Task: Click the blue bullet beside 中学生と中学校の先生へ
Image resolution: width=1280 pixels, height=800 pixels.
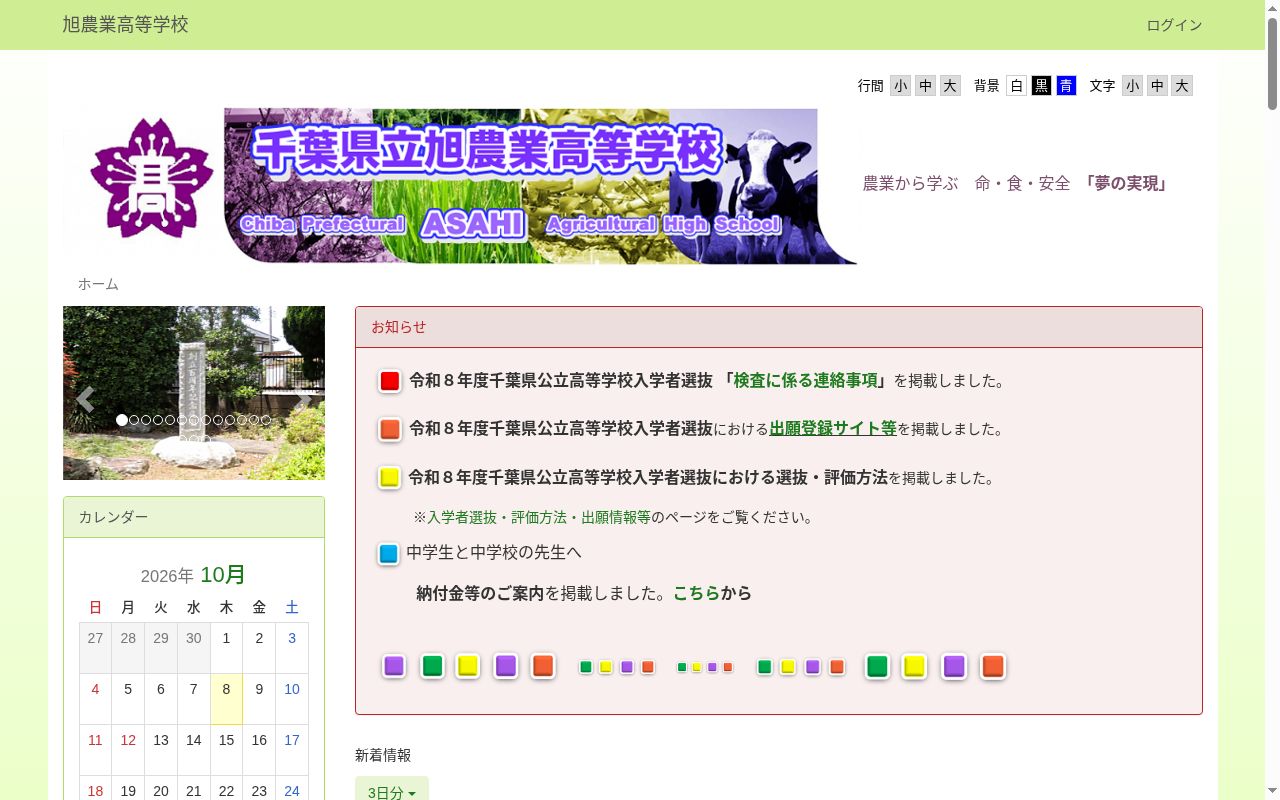Action: 389,553
